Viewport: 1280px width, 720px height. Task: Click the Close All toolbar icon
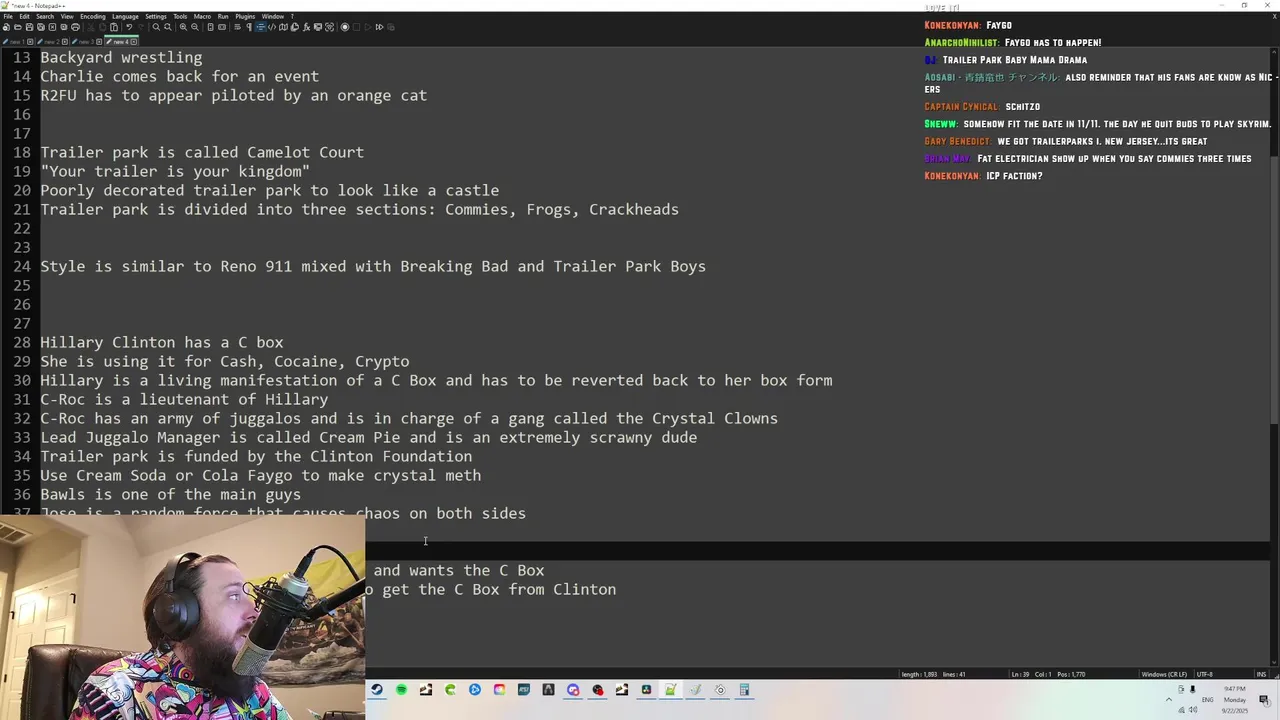(x=64, y=27)
